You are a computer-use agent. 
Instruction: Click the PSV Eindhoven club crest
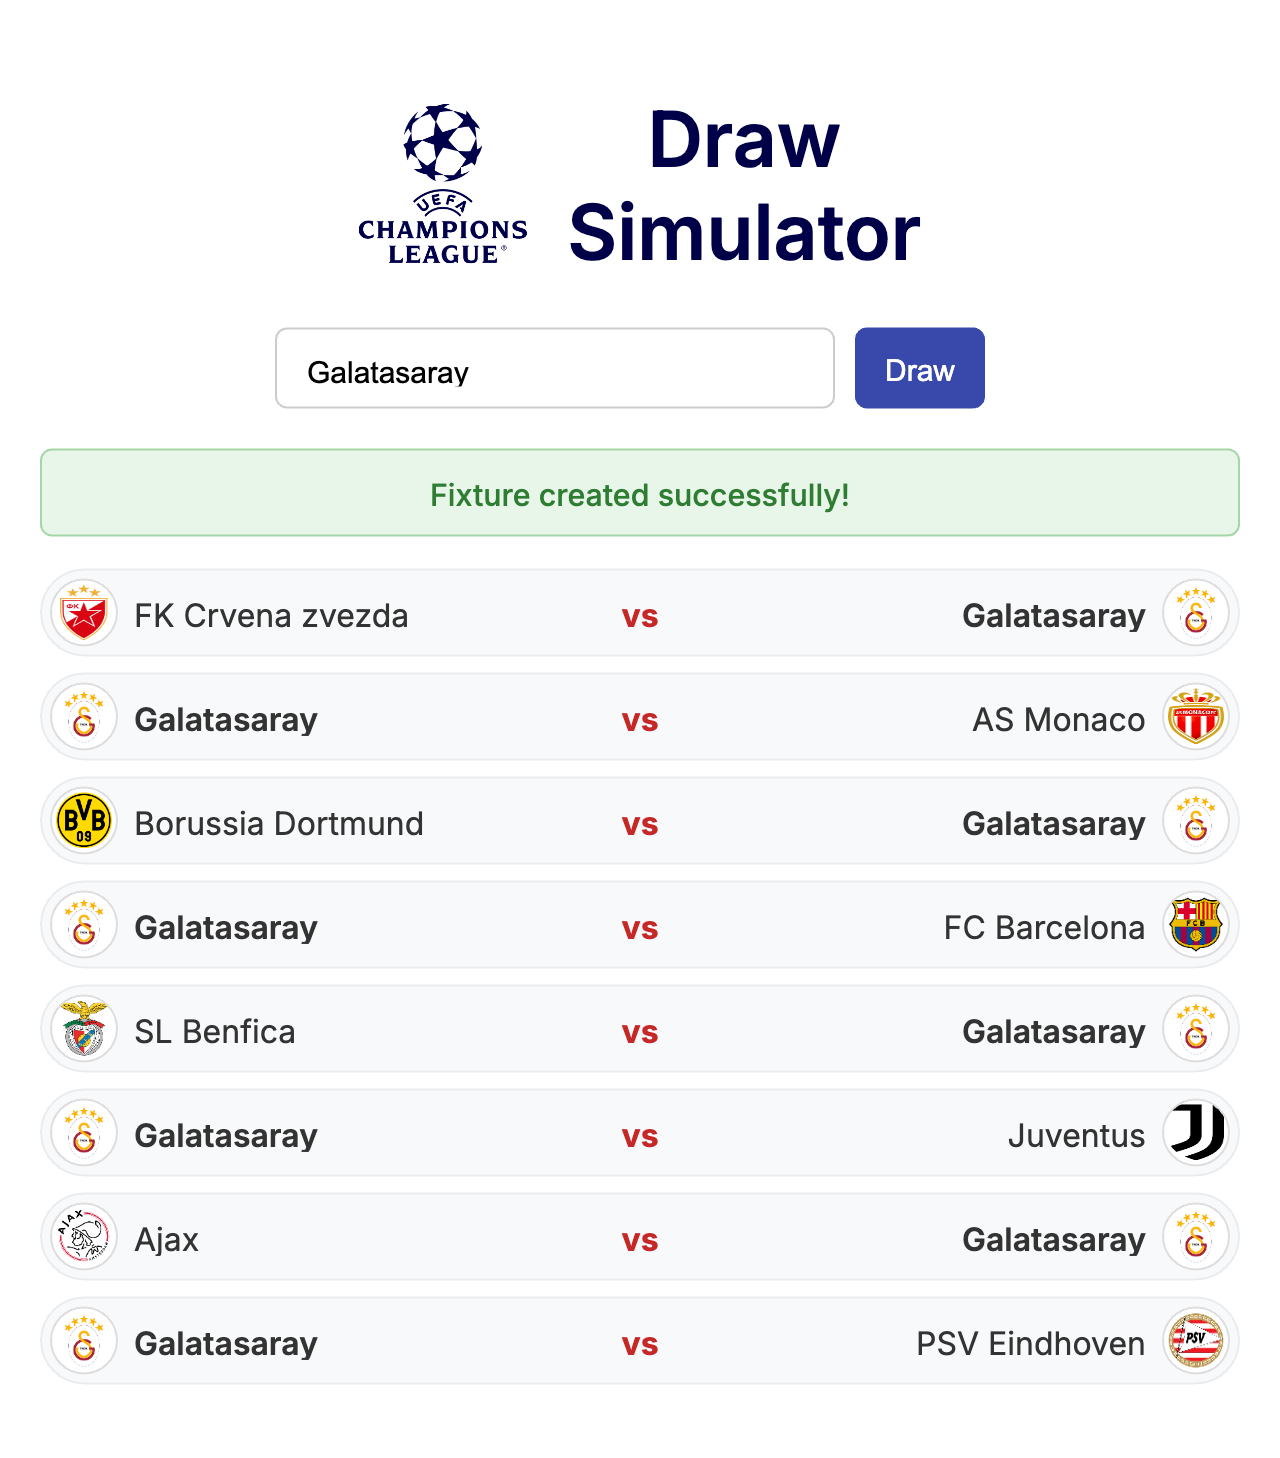coord(1196,1342)
